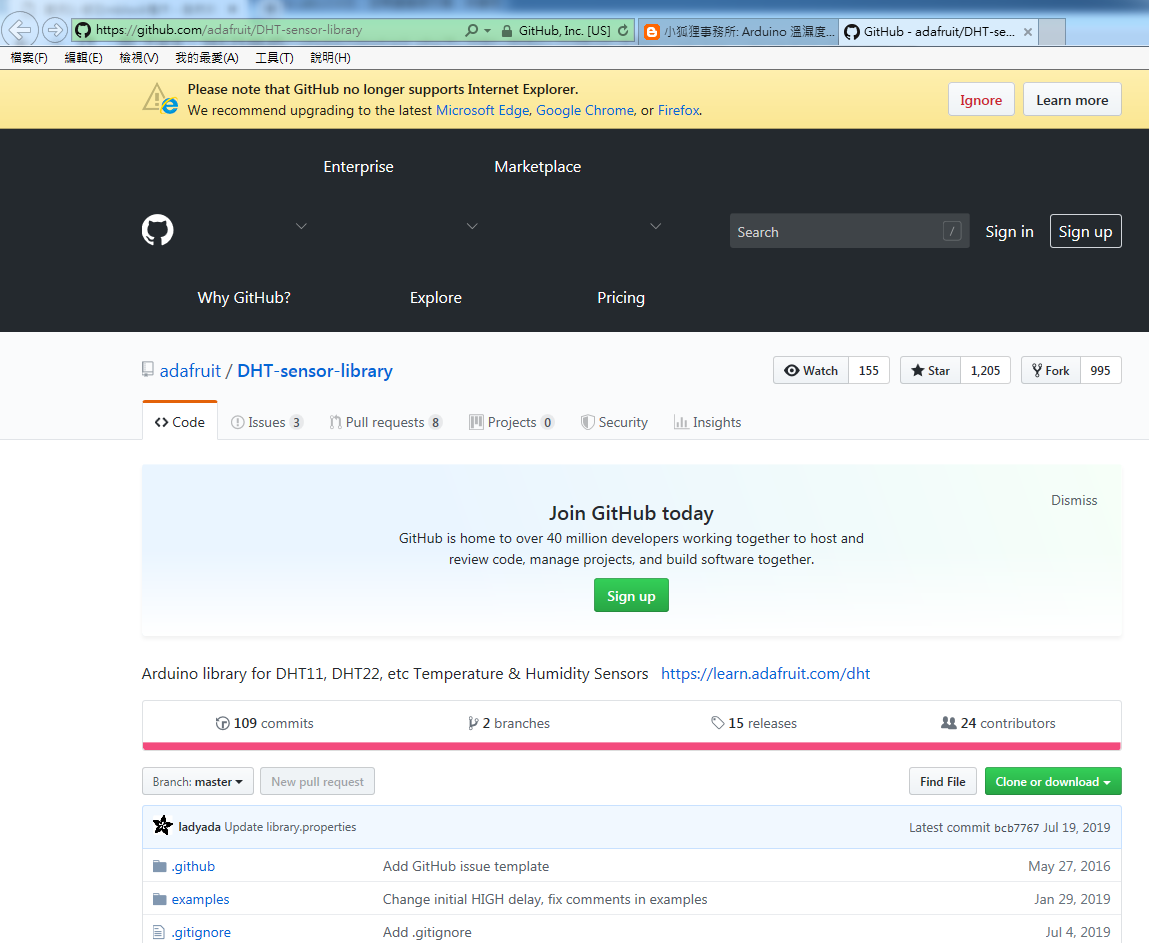Close the GitHub adafruit browser tab

(x=1027, y=32)
